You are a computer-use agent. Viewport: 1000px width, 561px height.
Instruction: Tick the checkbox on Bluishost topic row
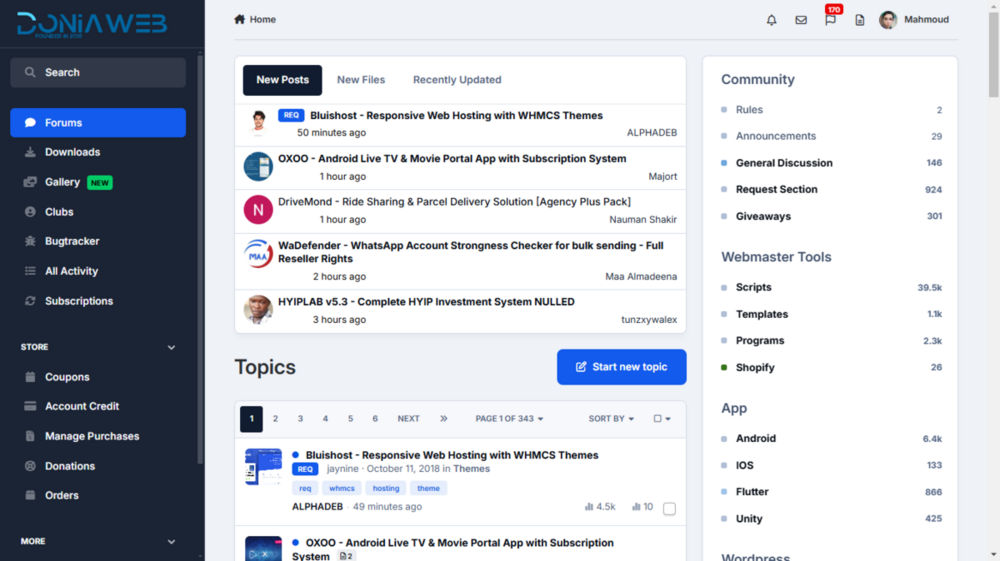point(669,509)
